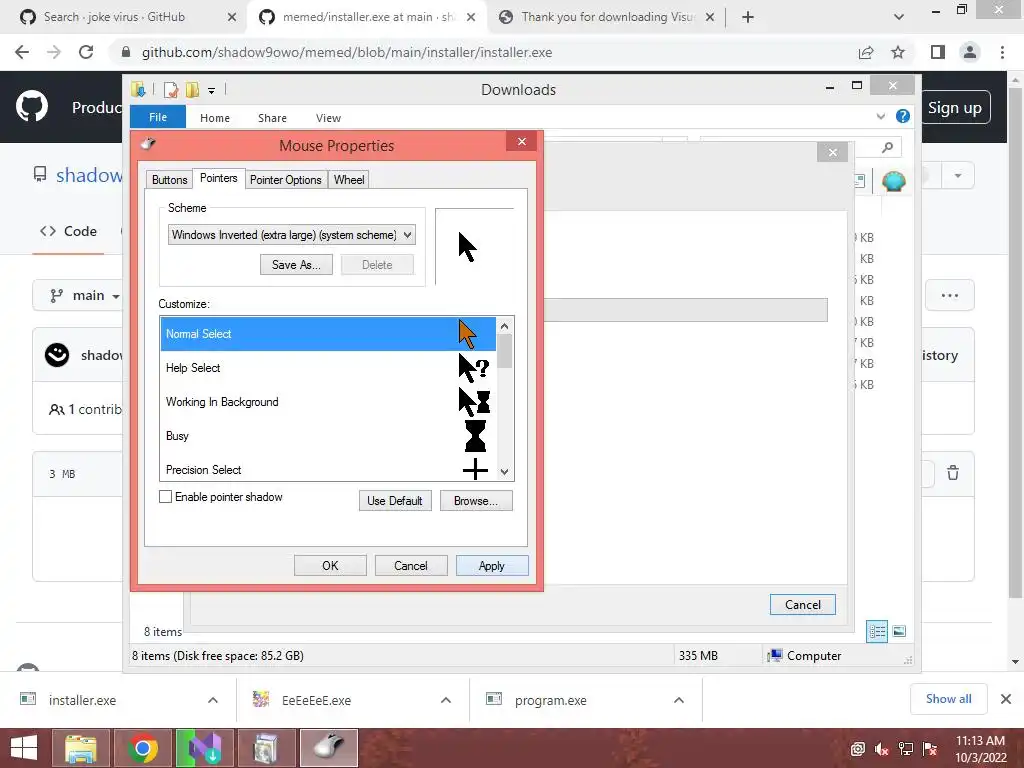Image resolution: width=1024 pixels, height=768 pixels.
Task: Click the New Folder quick access icon
Action: click(192, 90)
